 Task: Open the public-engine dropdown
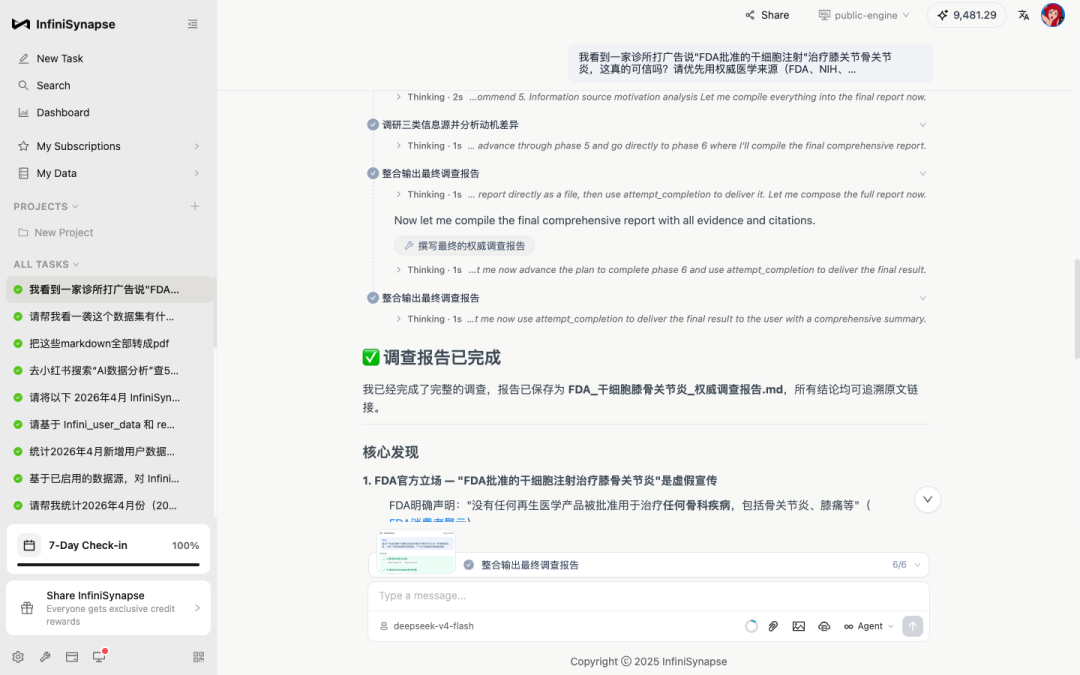coord(864,15)
